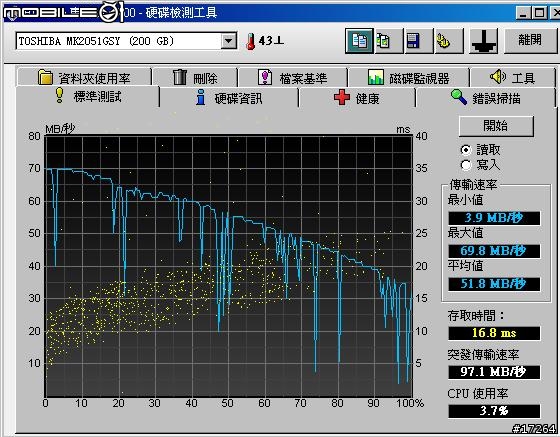Click the 69.8 MB/秒 maximum value
The height and width of the screenshot is (437, 560).
pyautogui.click(x=494, y=251)
